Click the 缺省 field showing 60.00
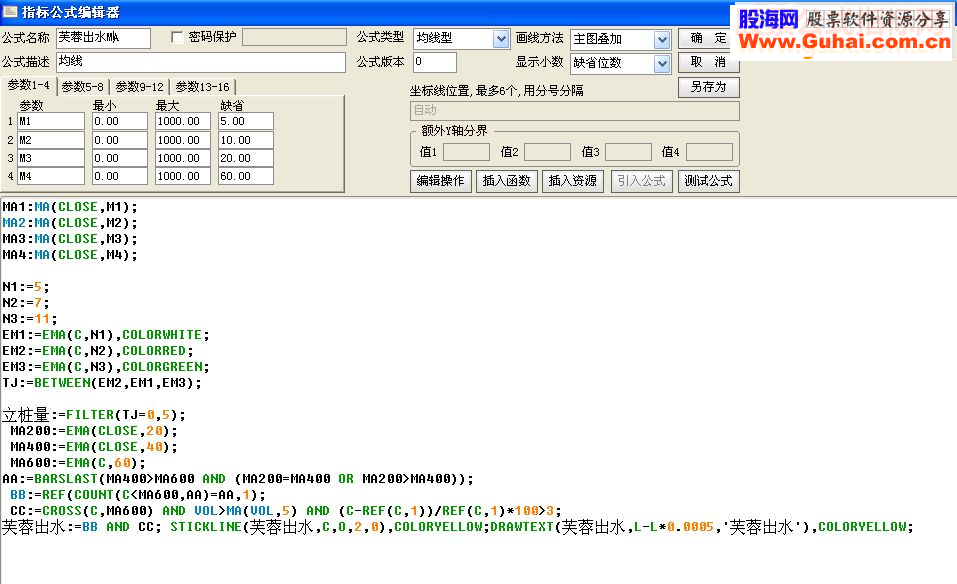The height and width of the screenshot is (584, 957). (x=245, y=176)
